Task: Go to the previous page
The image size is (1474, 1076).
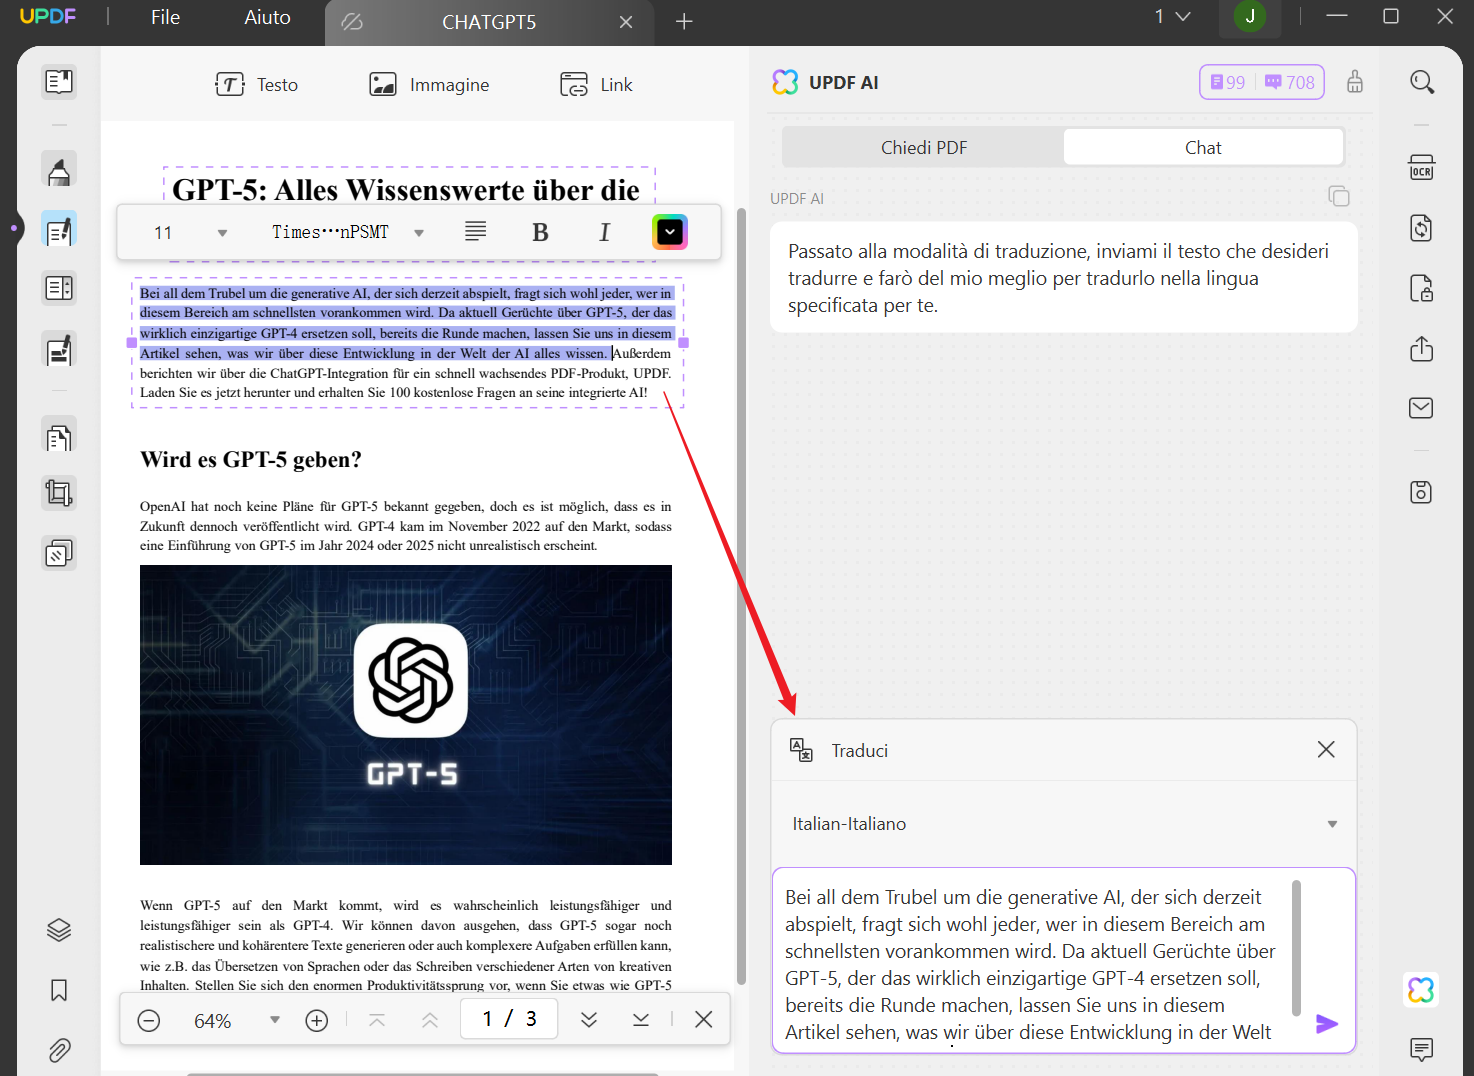Action: click(430, 1020)
